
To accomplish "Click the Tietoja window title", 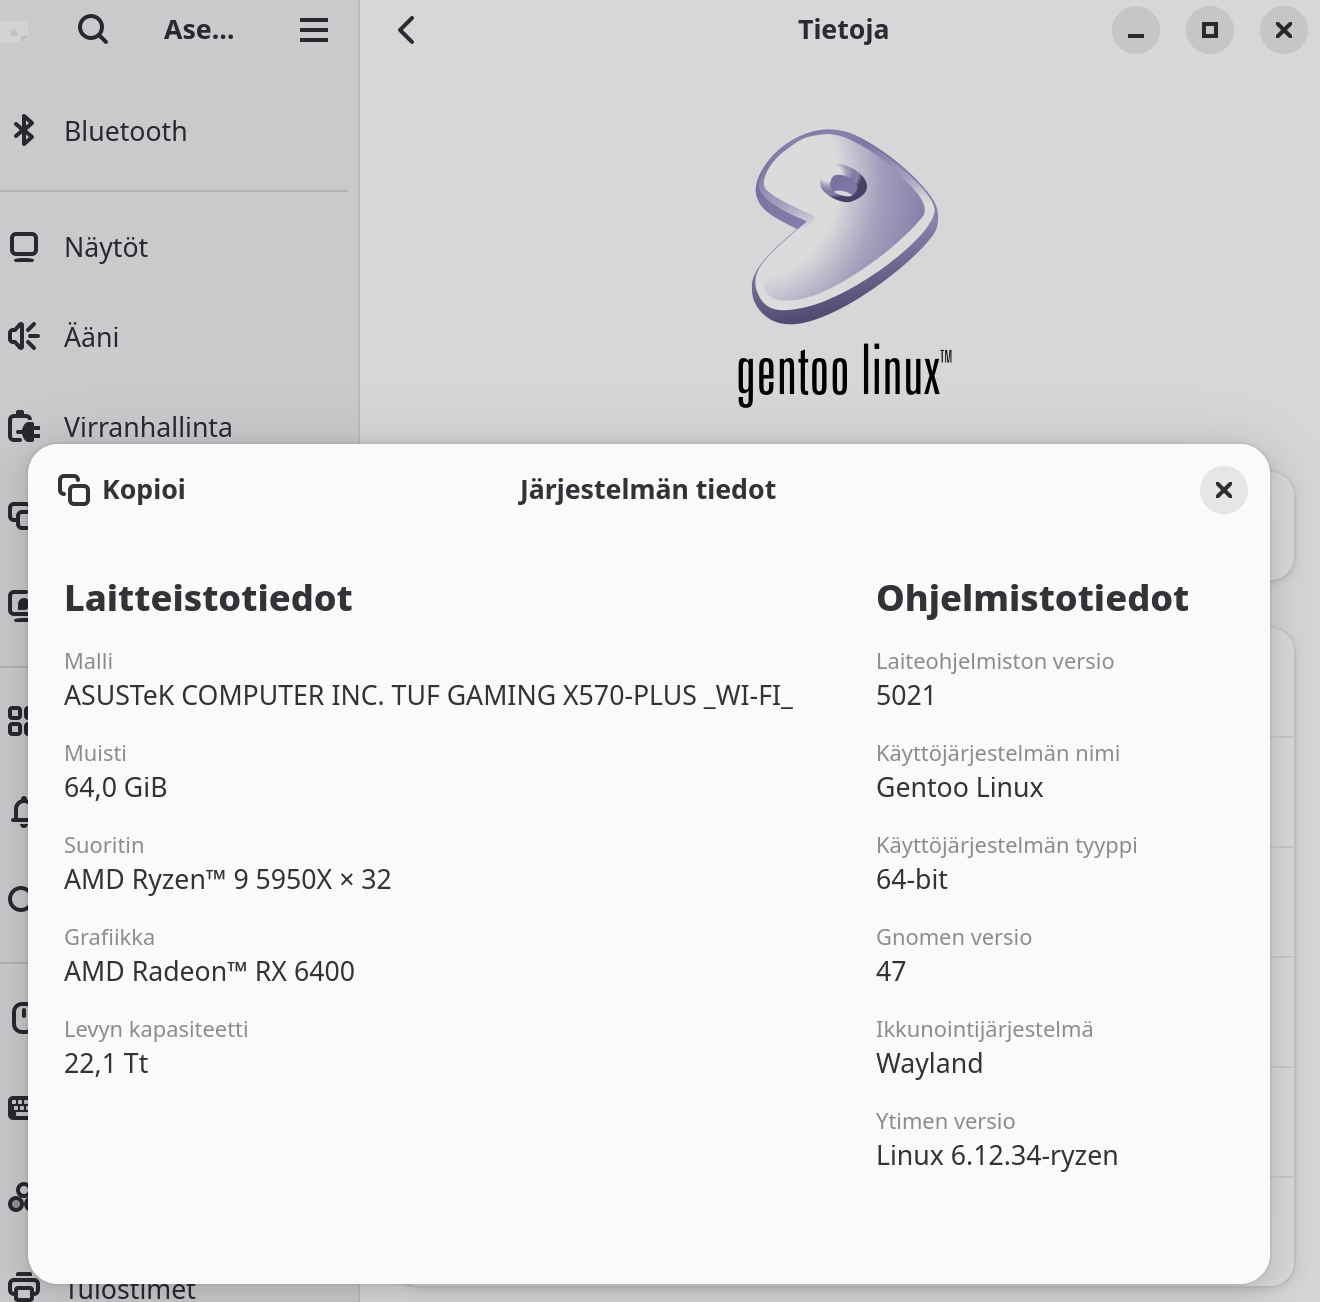I will click(x=843, y=30).
